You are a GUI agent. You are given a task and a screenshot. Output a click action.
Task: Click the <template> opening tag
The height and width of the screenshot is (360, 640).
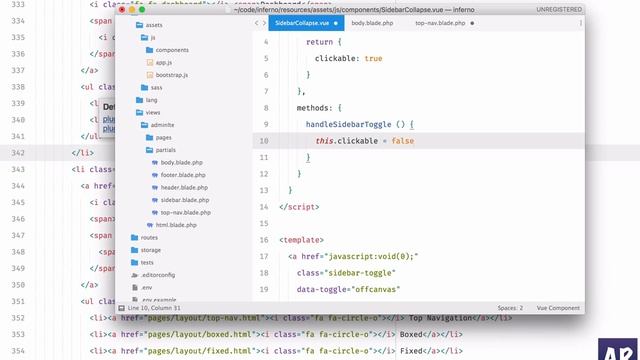[302, 240]
